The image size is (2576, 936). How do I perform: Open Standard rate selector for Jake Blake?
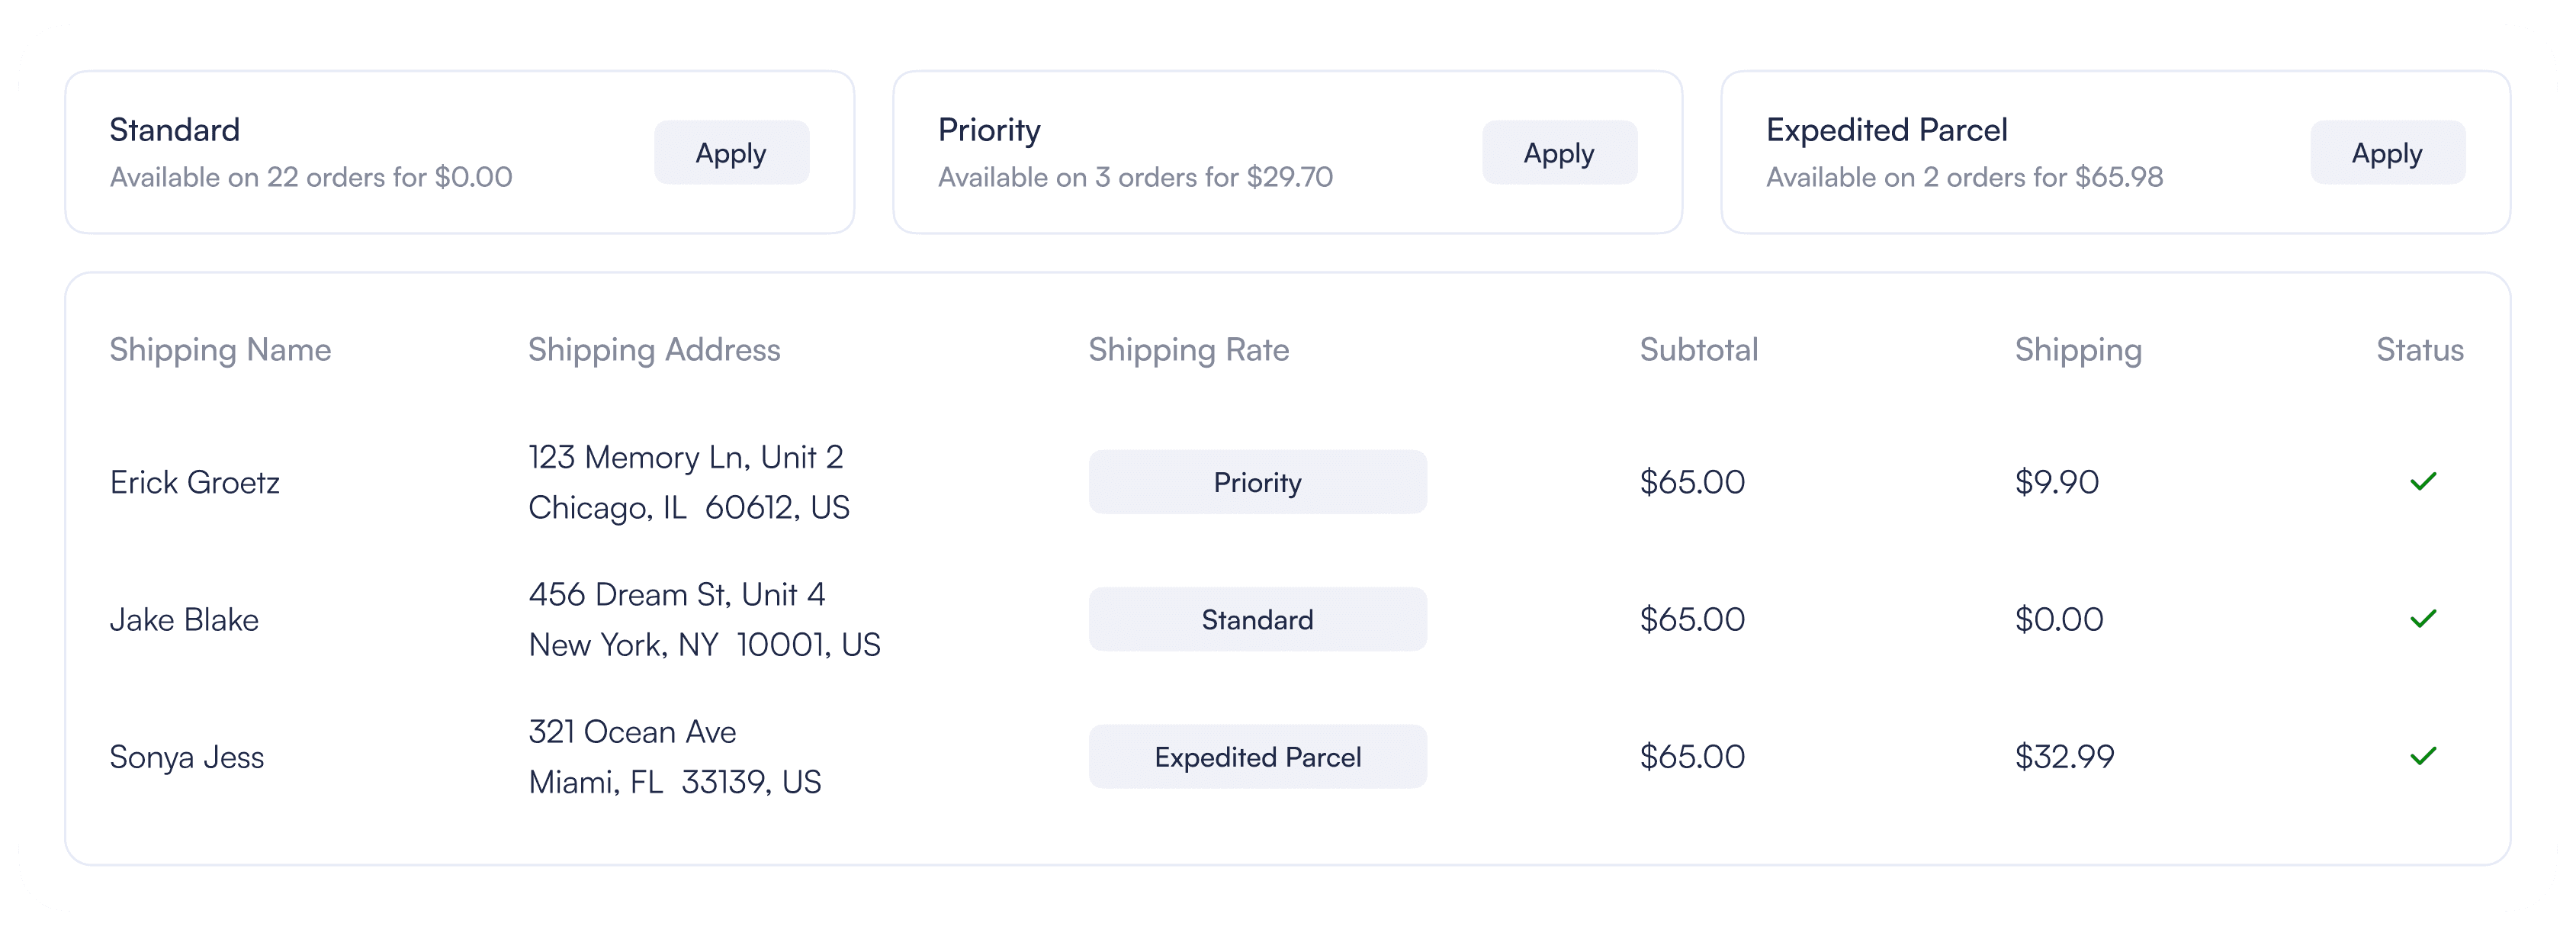click(1257, 619)
